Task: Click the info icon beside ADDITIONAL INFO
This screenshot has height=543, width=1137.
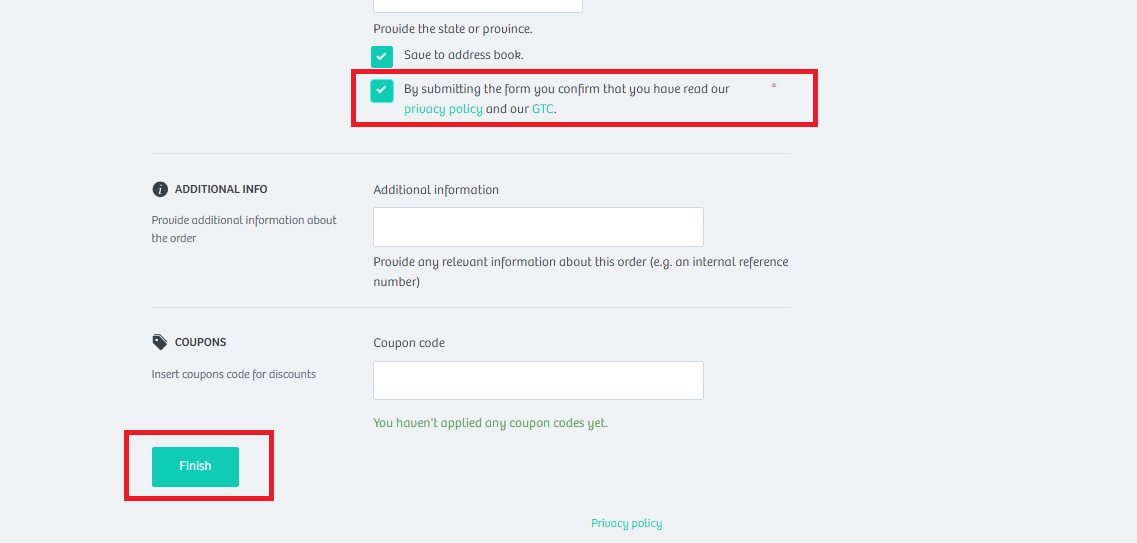Action: (160, 189)
